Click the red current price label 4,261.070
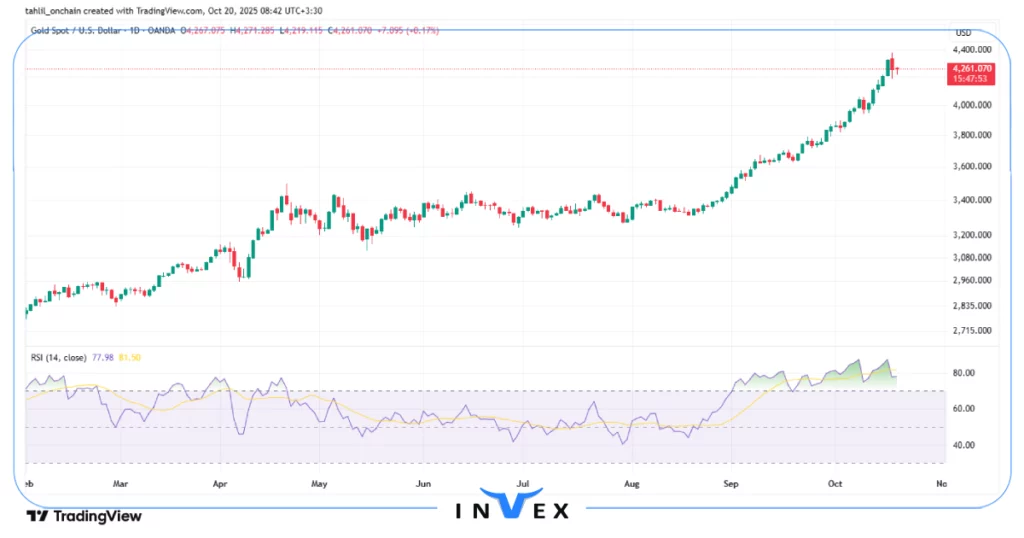The image size is (1024, 538). coord(970,68)
